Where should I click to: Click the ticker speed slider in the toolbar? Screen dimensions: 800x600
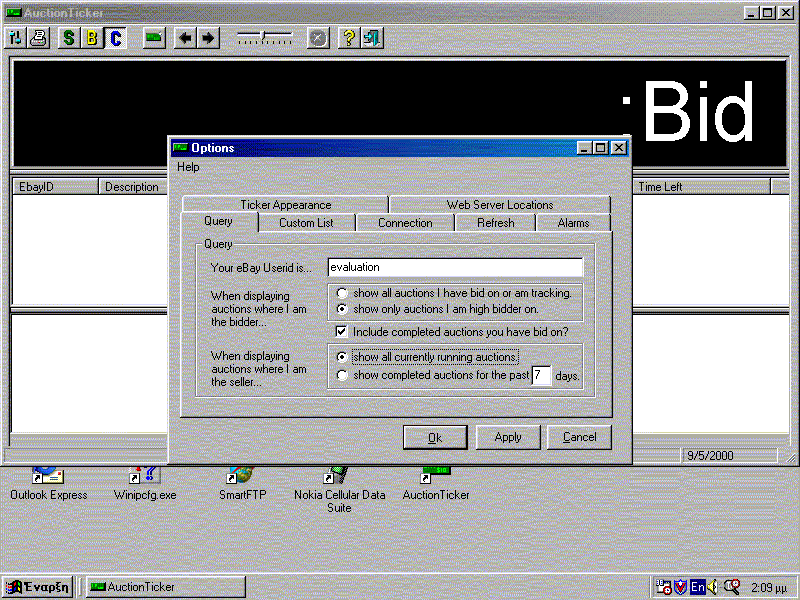tap(265, 37)
